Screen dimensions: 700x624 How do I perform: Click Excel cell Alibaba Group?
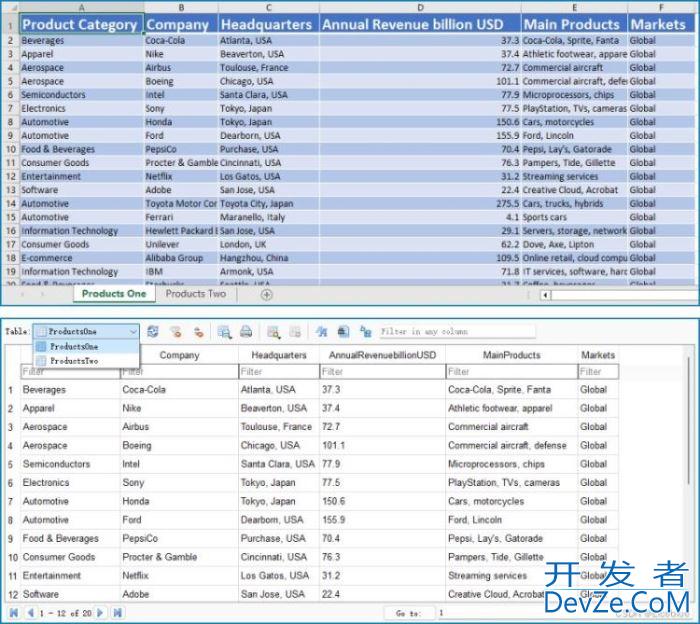pos(181,258)
